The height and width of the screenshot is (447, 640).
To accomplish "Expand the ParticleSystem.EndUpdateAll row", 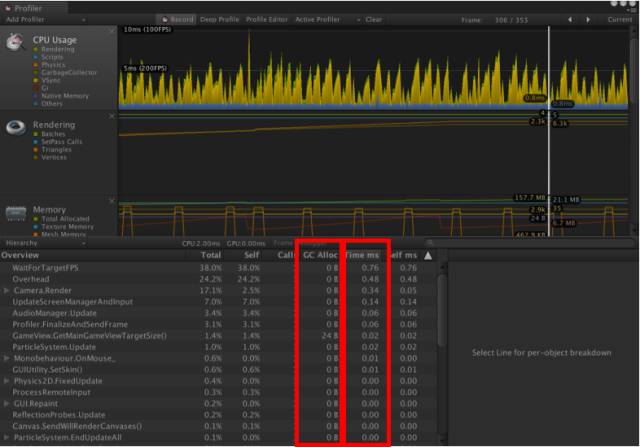I will pos(7,437).
